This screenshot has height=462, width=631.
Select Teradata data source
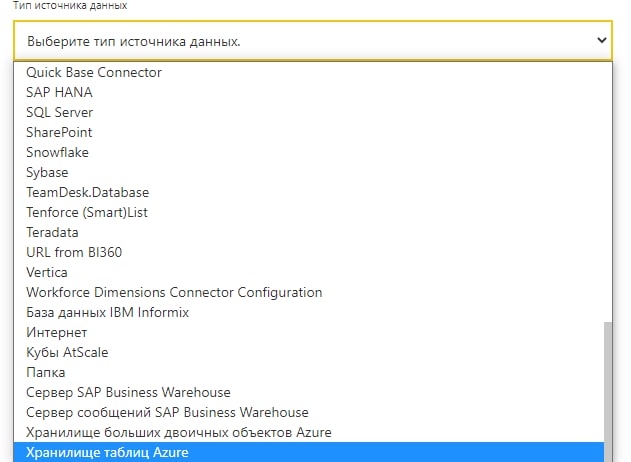[309, 233]
